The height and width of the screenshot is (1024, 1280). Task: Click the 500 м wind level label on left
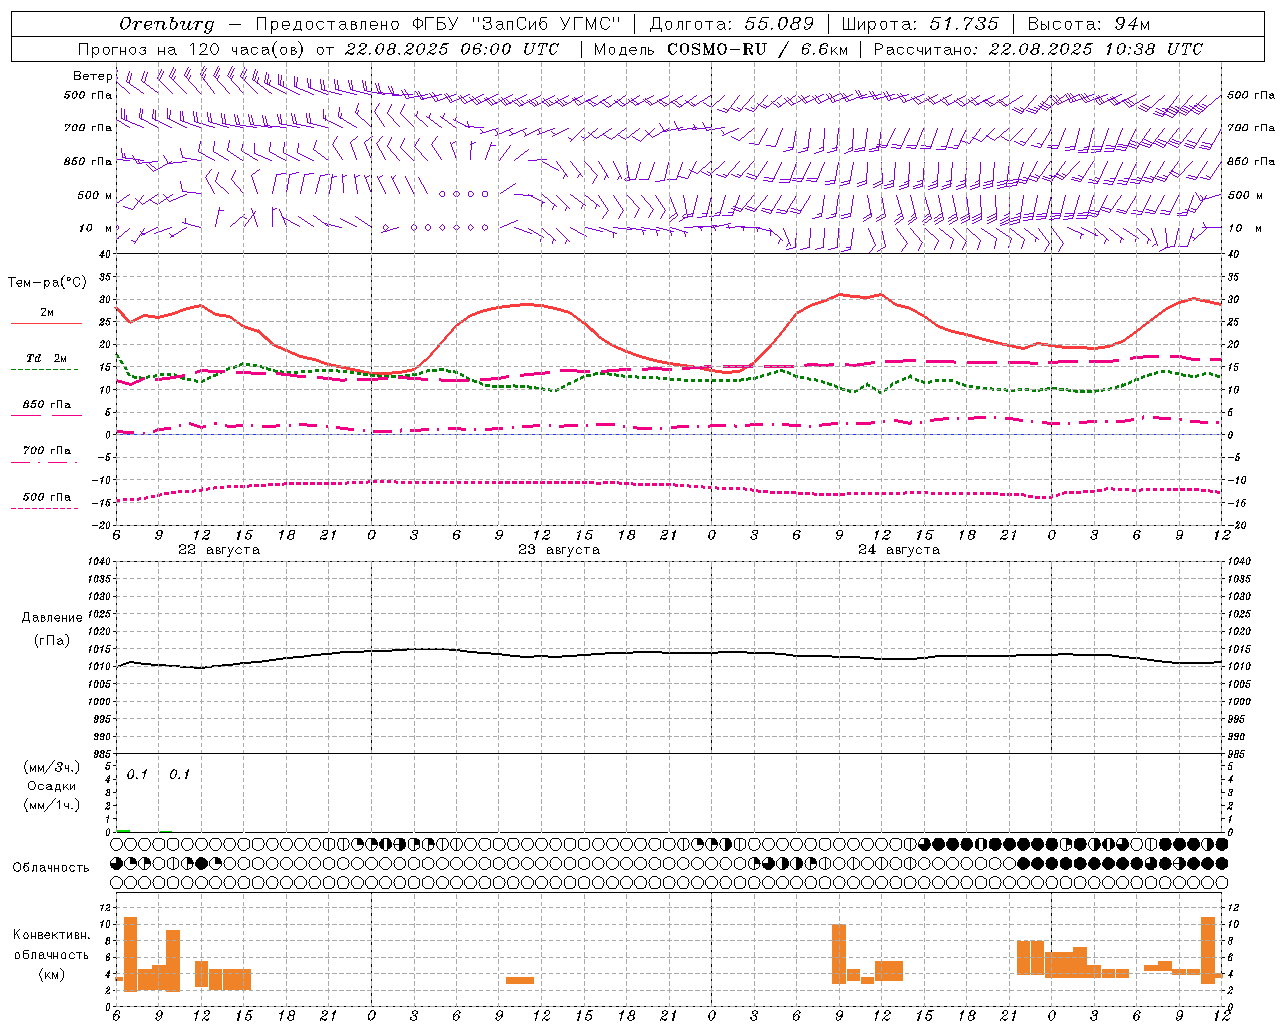coord(95,195)
